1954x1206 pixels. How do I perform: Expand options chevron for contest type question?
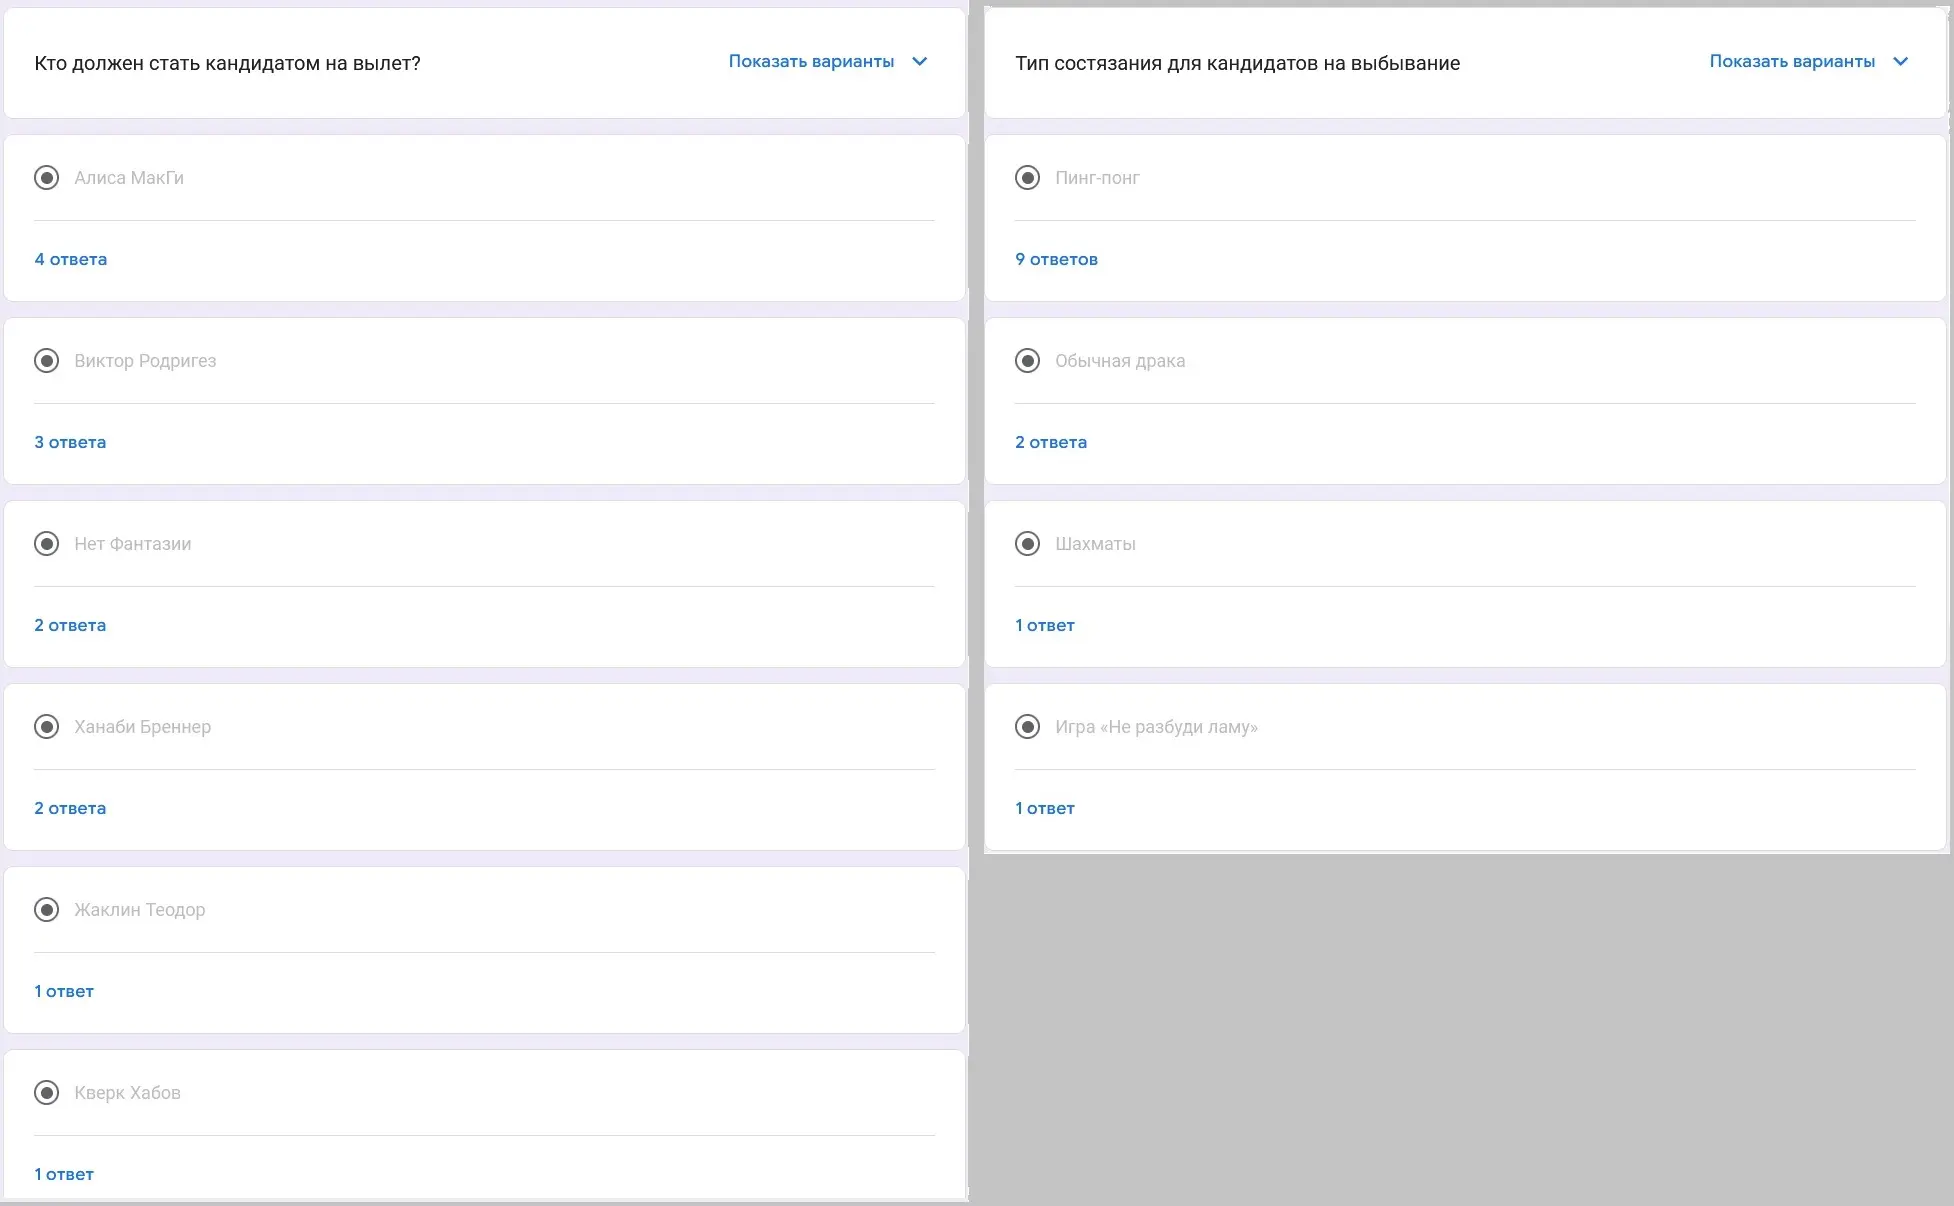coord(1901,62)
